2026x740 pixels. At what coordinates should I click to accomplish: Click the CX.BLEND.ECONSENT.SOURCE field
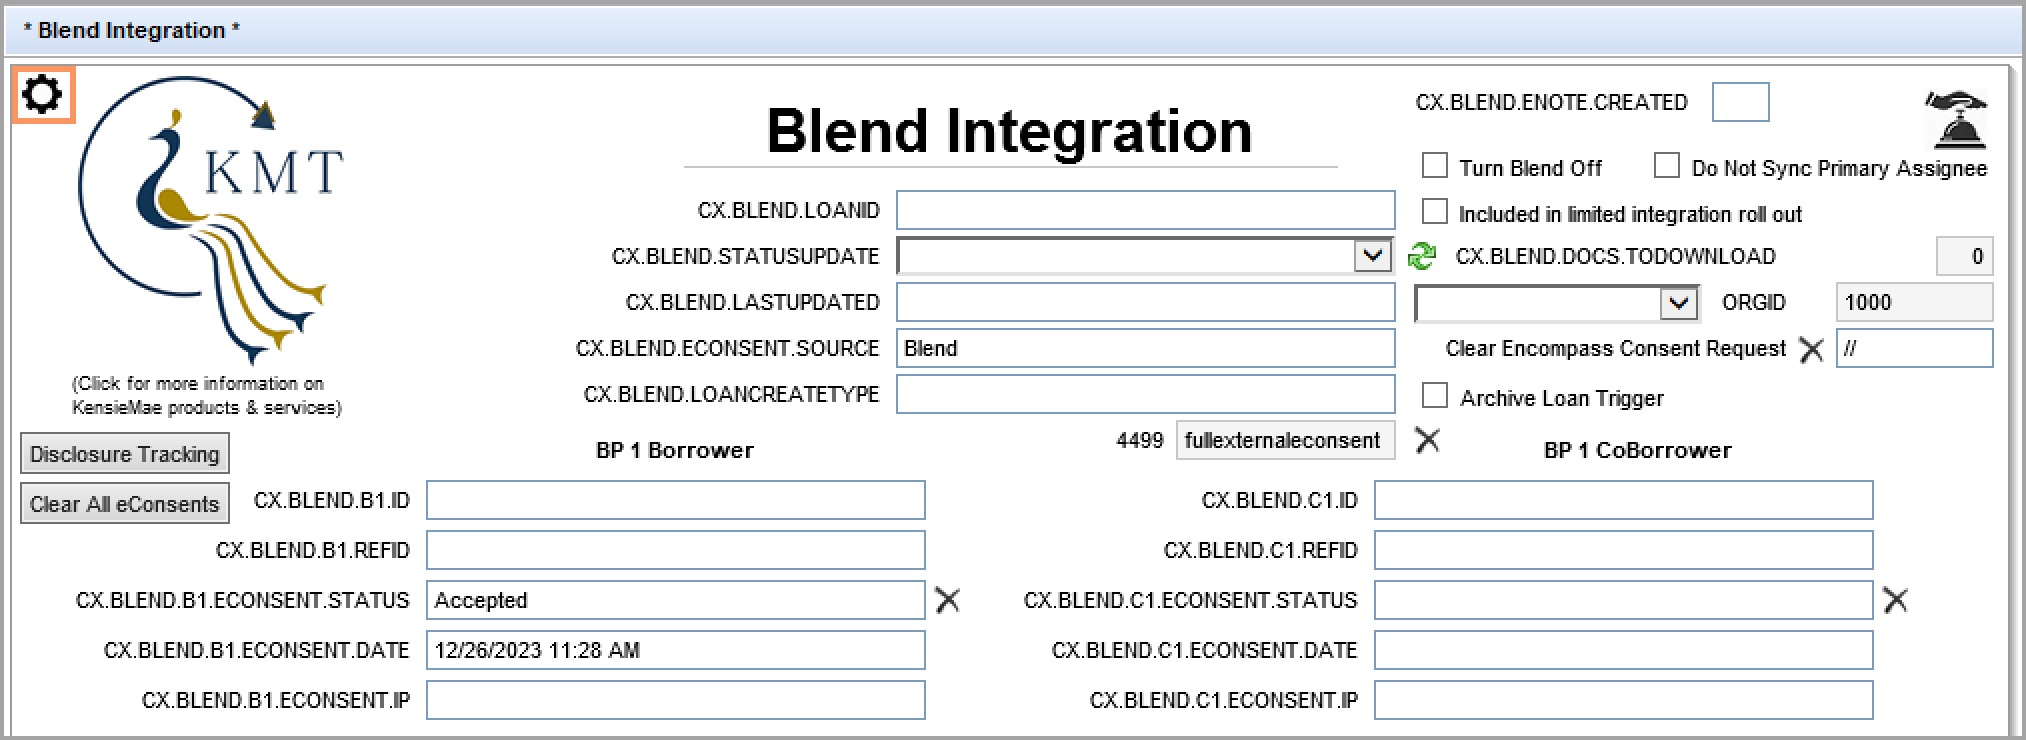click(1145, 348)
